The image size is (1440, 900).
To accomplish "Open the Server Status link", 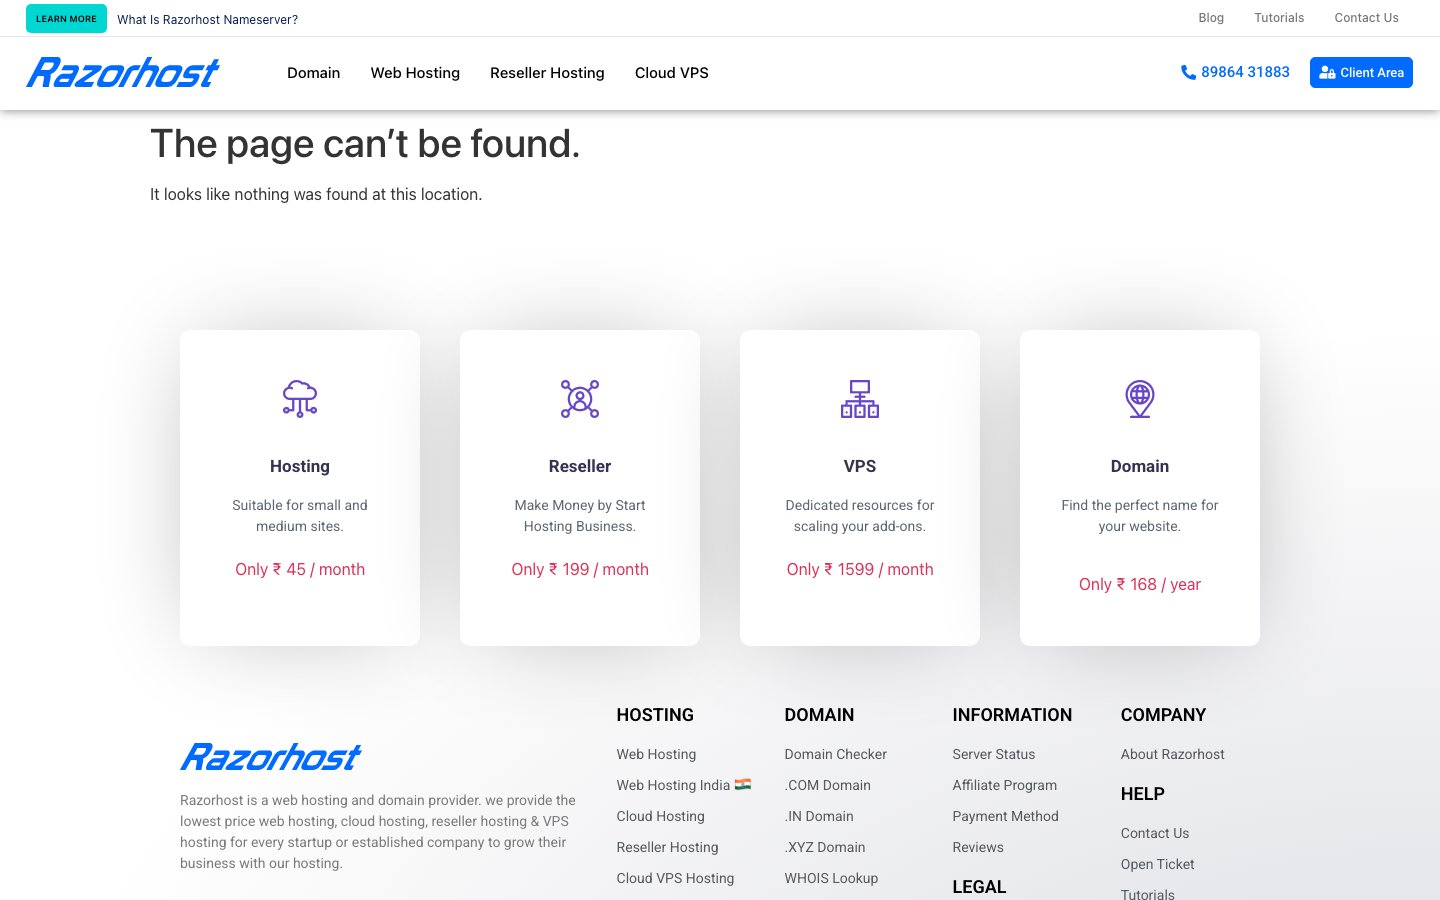I will (x=993, y=754).
